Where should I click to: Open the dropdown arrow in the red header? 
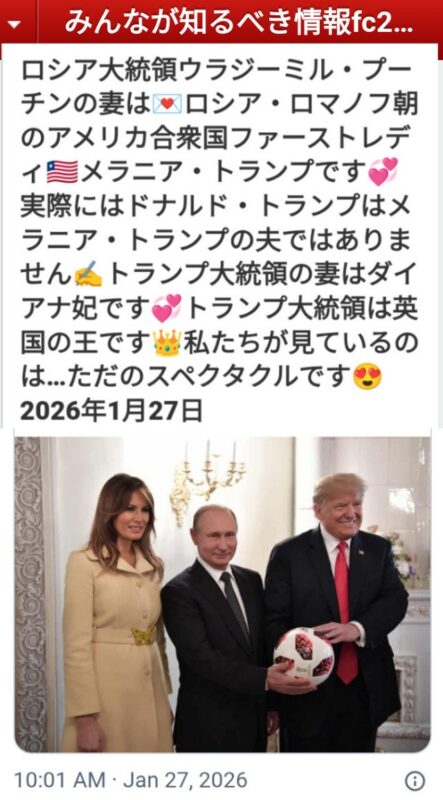tap(16, 24)
